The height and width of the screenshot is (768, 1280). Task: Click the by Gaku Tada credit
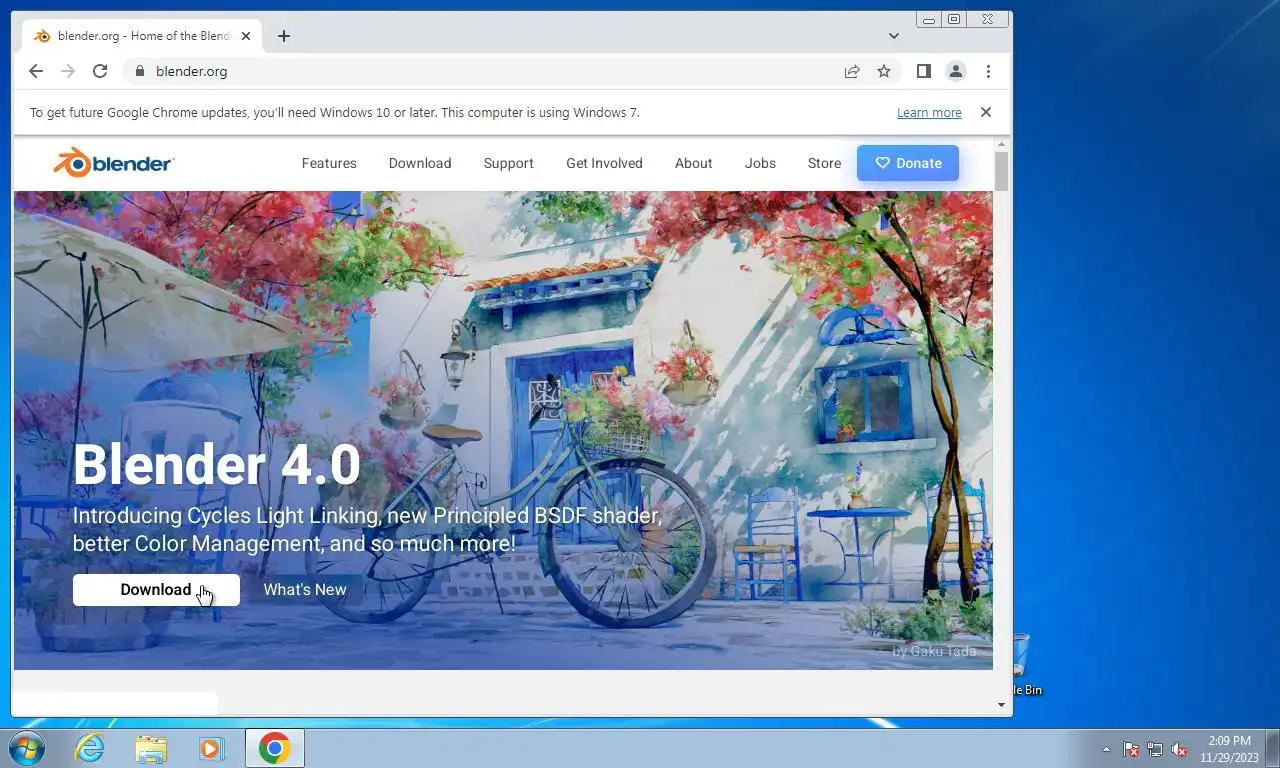(934, 651)
